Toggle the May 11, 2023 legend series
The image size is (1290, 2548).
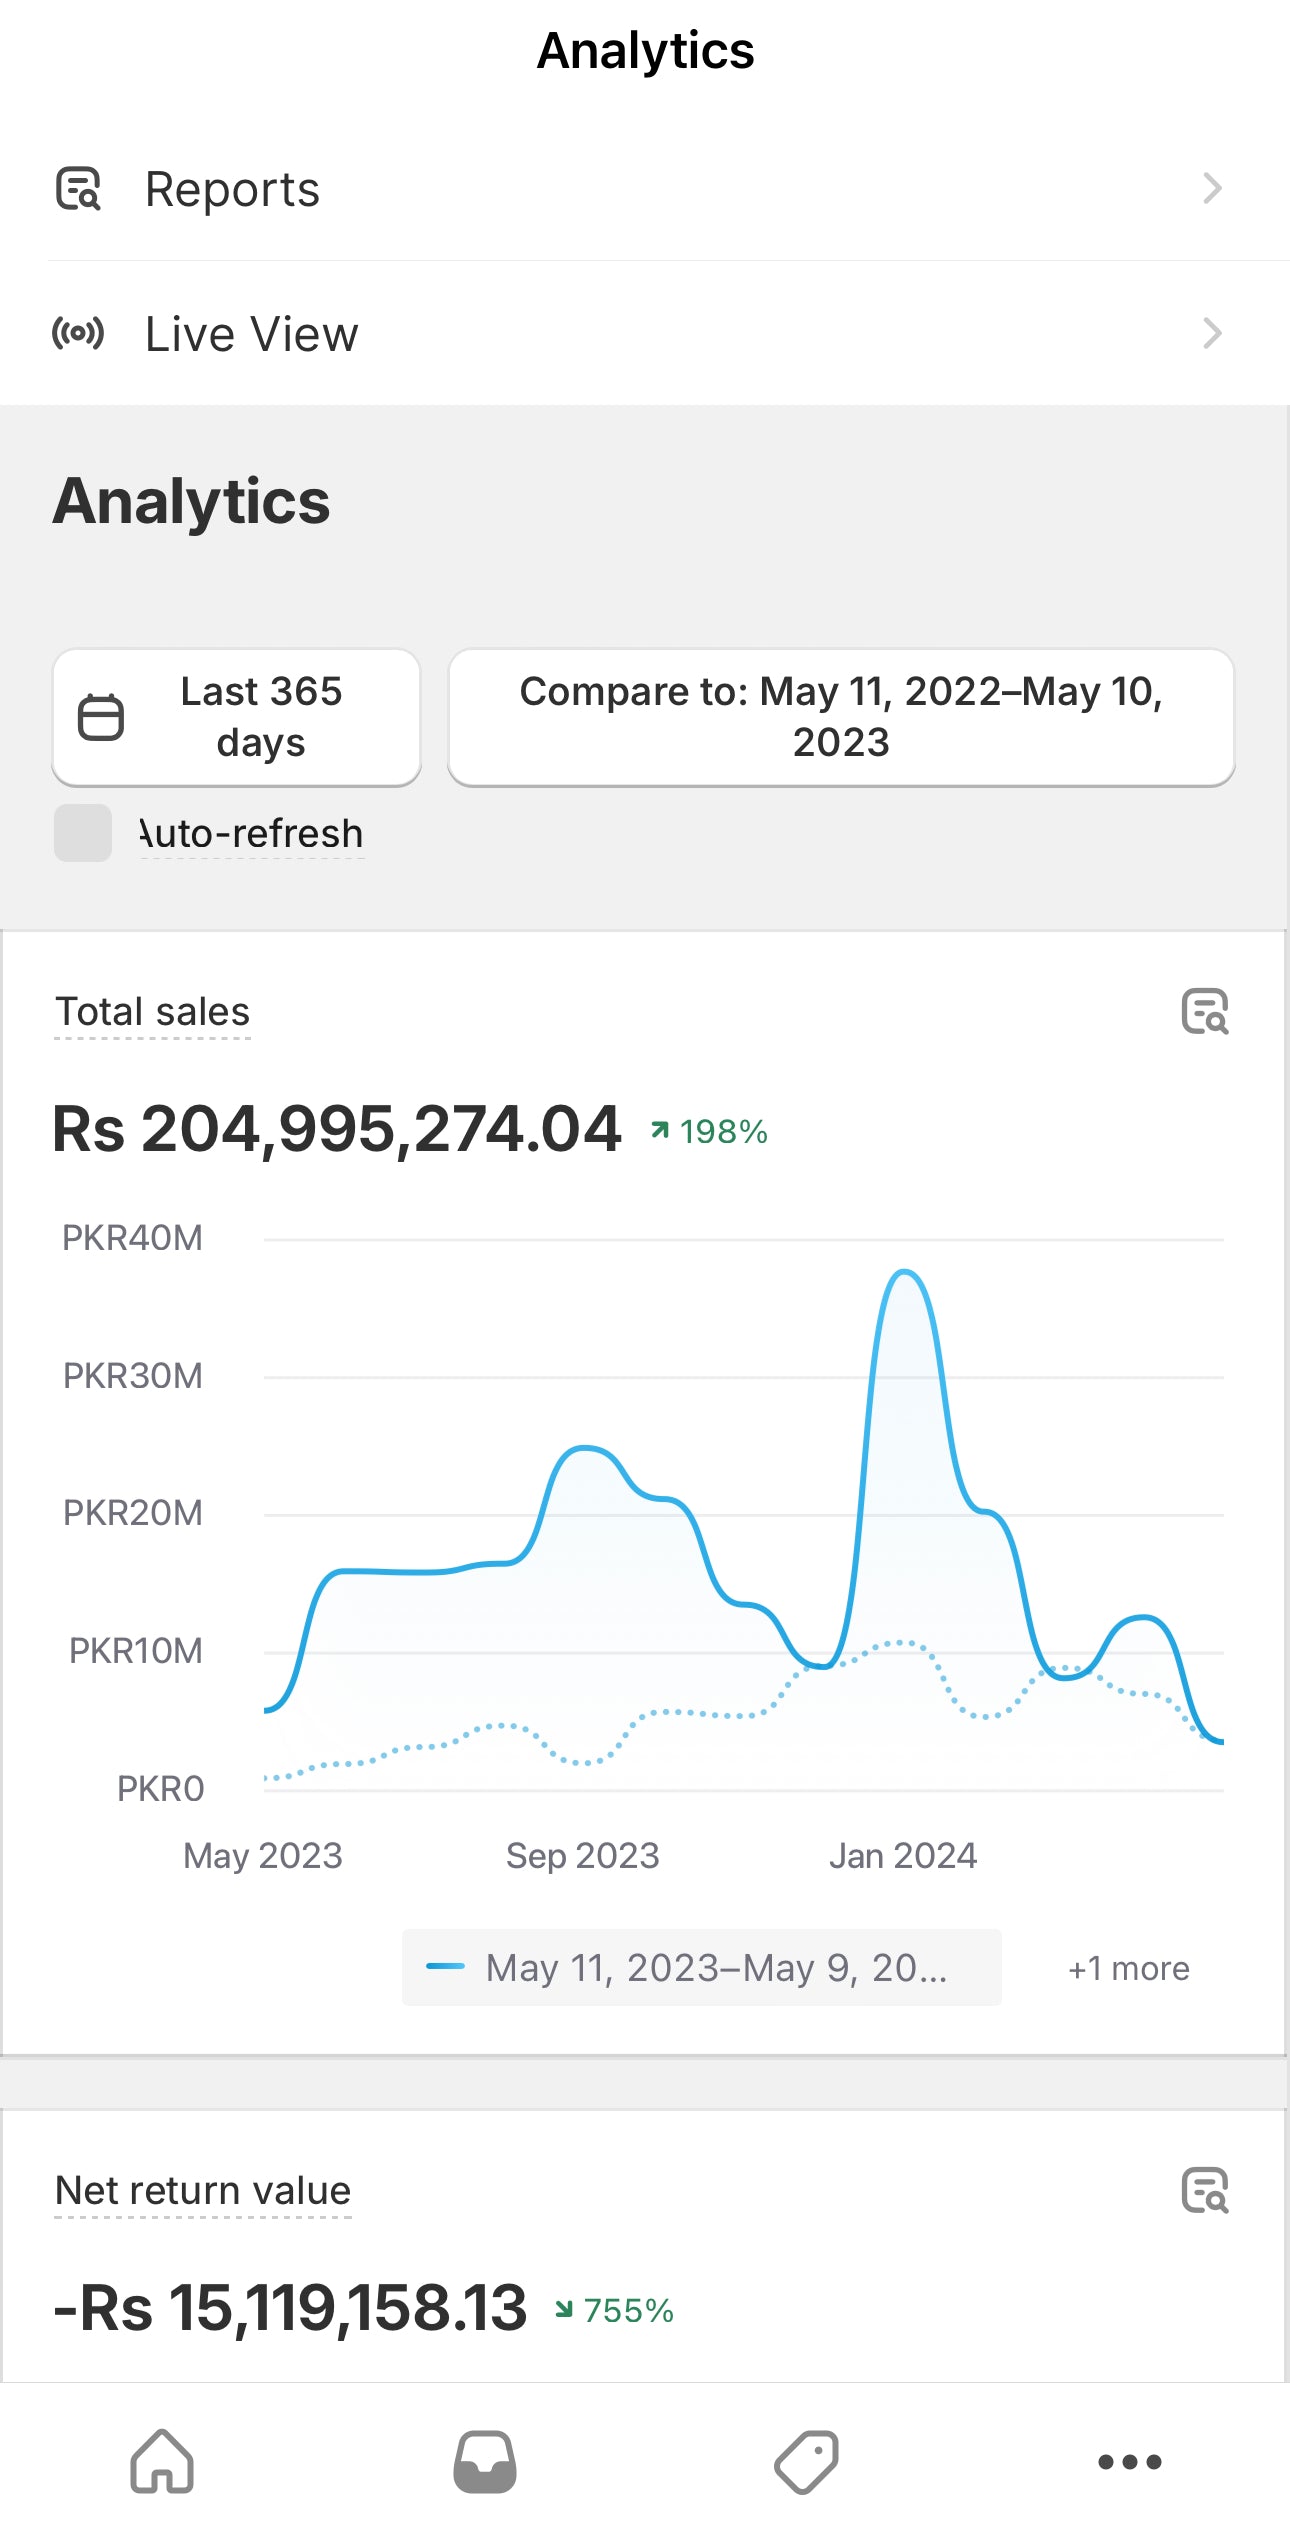(x=701, y=1967)
